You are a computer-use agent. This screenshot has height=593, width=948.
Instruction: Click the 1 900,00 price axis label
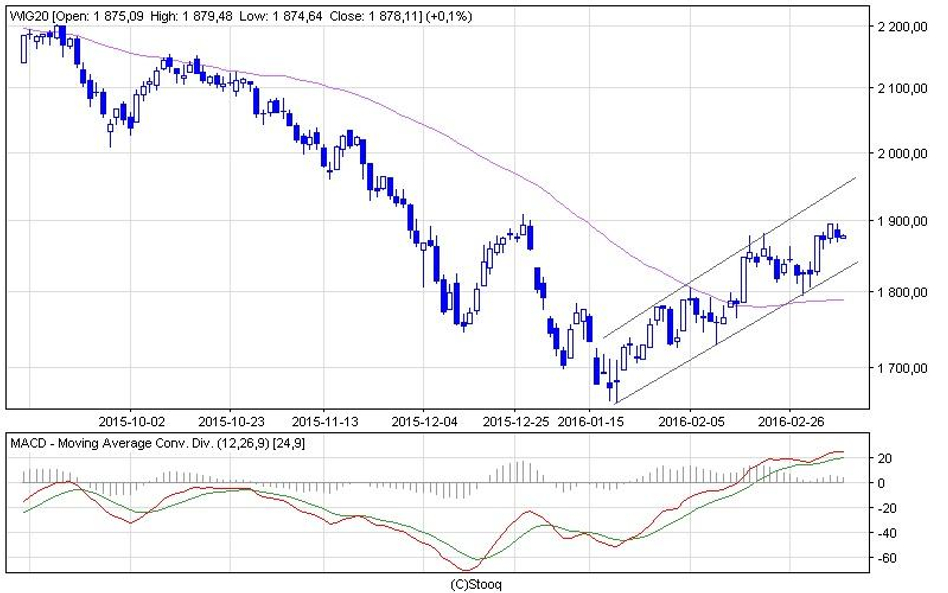tap(904, 221)
